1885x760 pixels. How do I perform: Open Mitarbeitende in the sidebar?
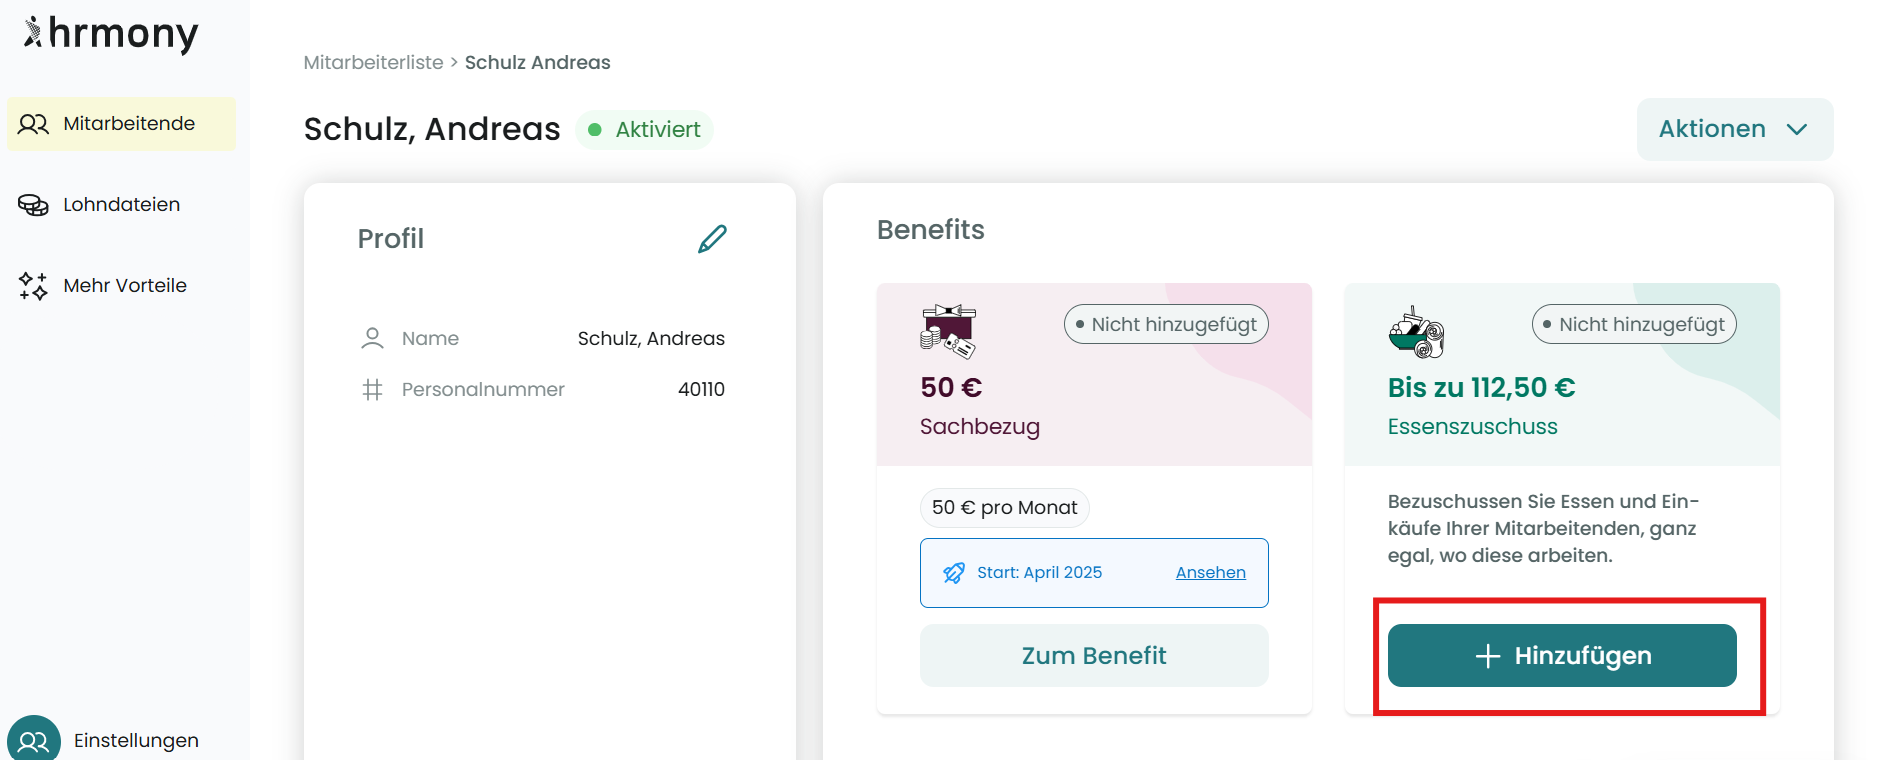pos(128,124)
